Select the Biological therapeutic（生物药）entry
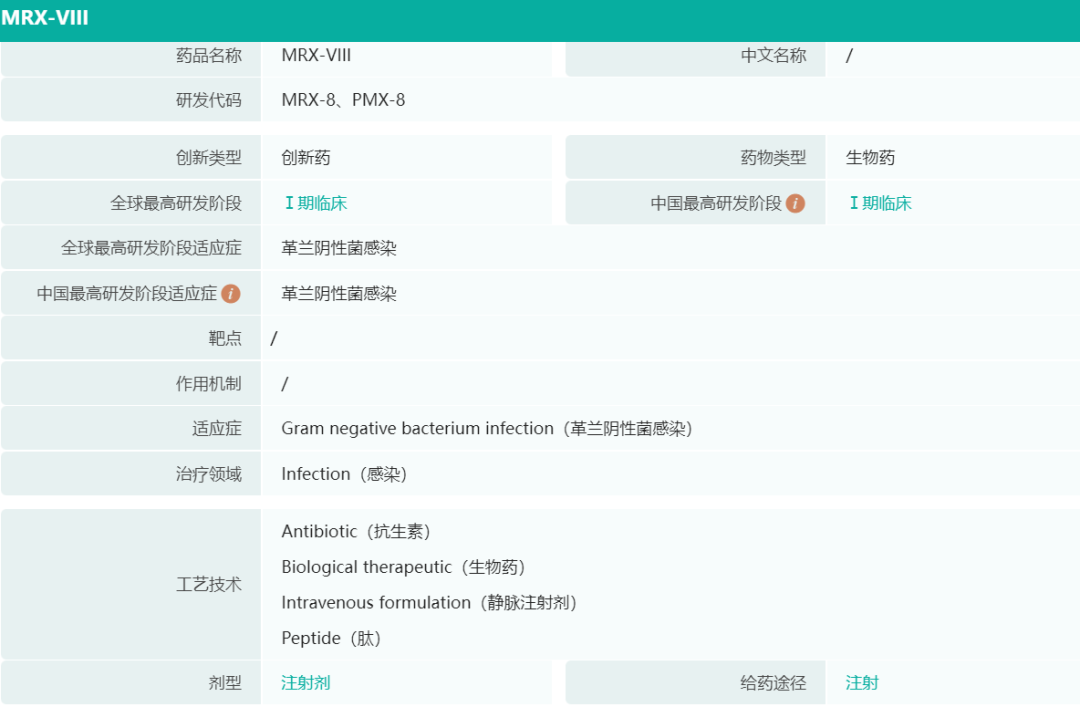Image resolution: width=1080 pixels, height=707 pixels. coord(403,567)
